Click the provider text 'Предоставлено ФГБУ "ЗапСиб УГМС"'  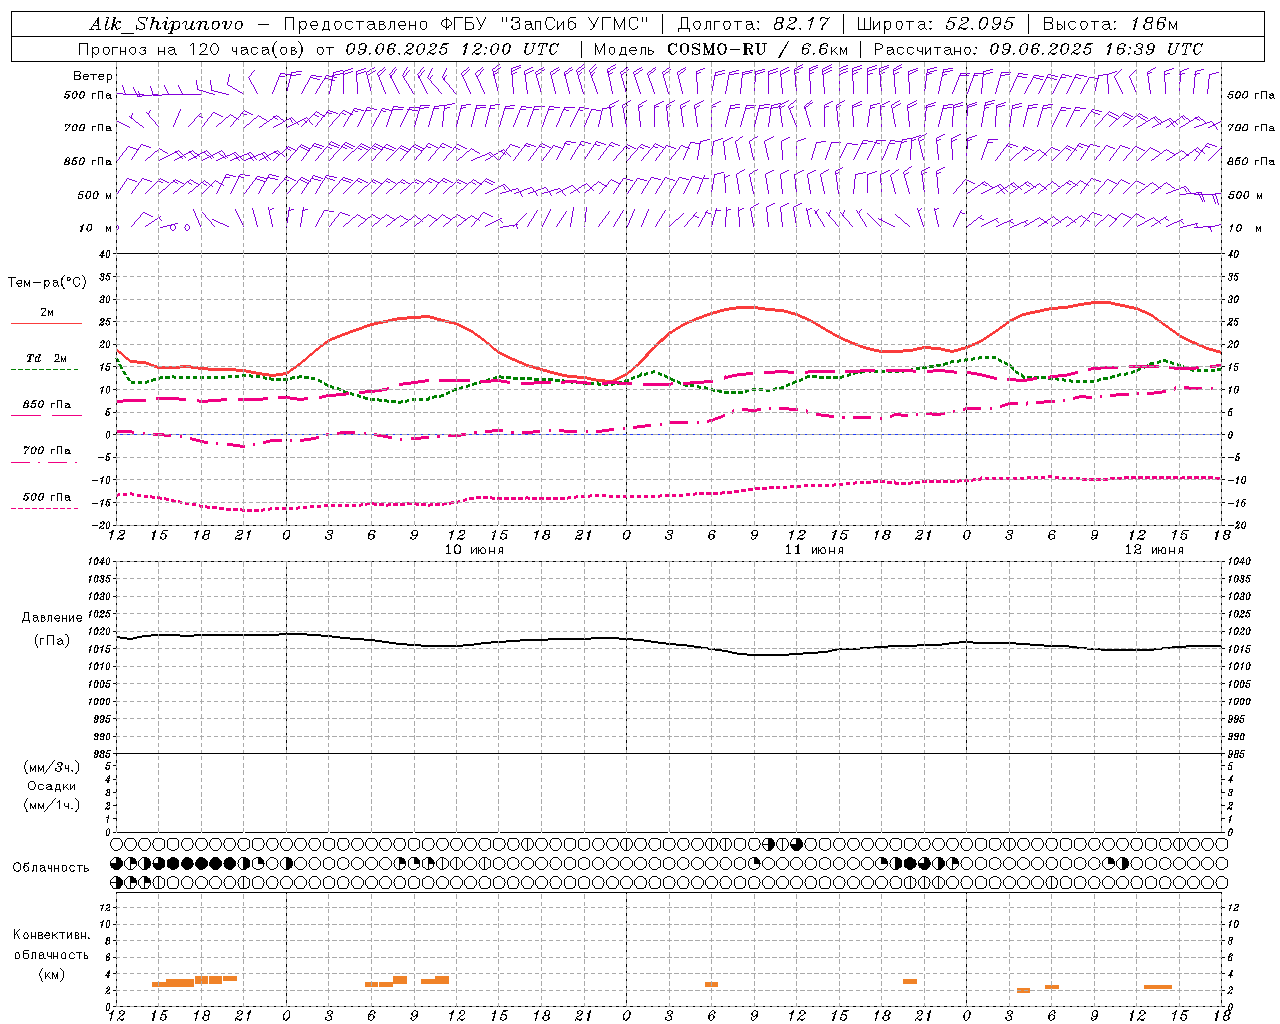coord(467,24)
